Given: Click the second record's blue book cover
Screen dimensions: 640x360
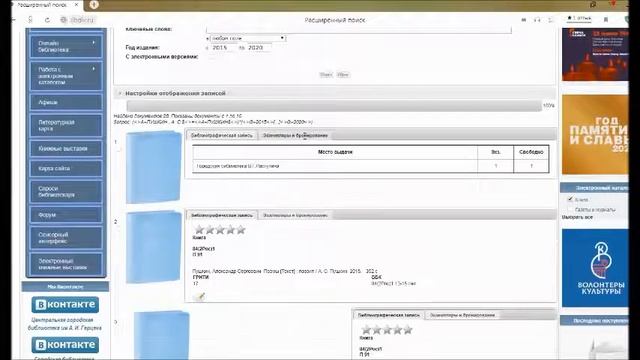Looking at the screenshot, I should 153,247.
